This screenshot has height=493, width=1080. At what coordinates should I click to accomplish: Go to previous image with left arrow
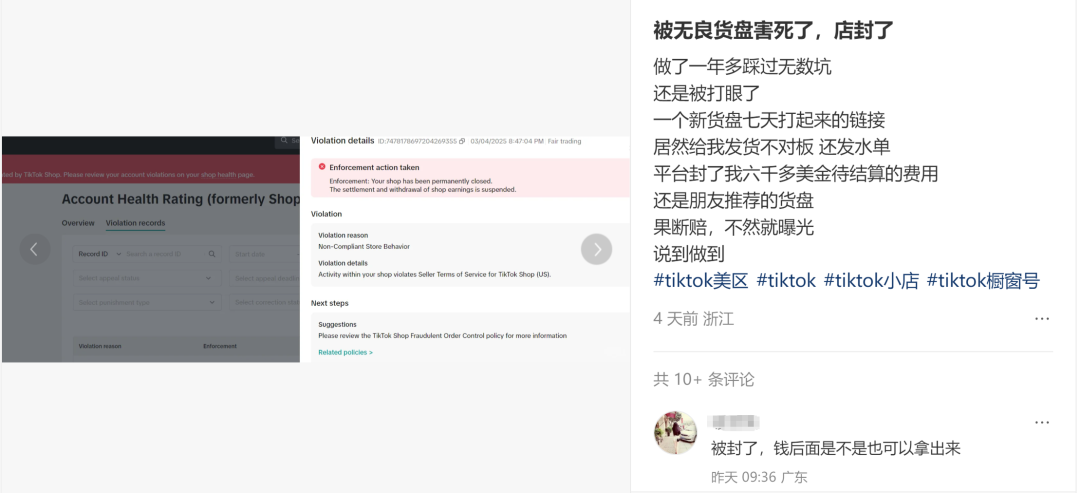(x=34, y=249)
